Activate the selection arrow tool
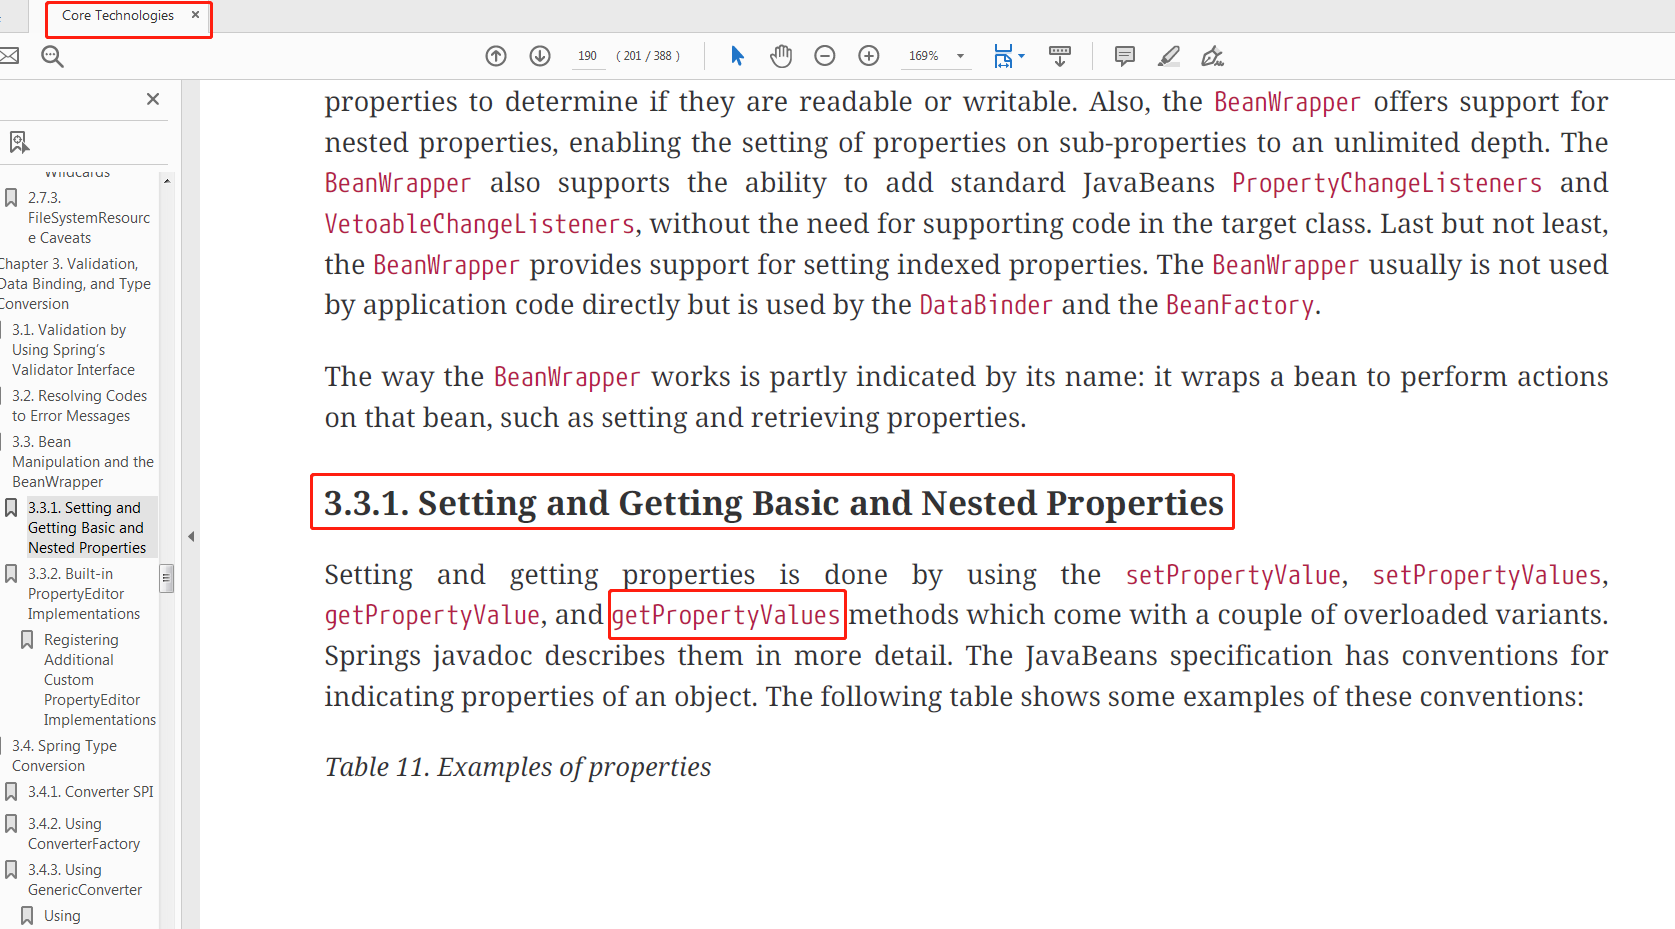 click(x=737, y=56)
